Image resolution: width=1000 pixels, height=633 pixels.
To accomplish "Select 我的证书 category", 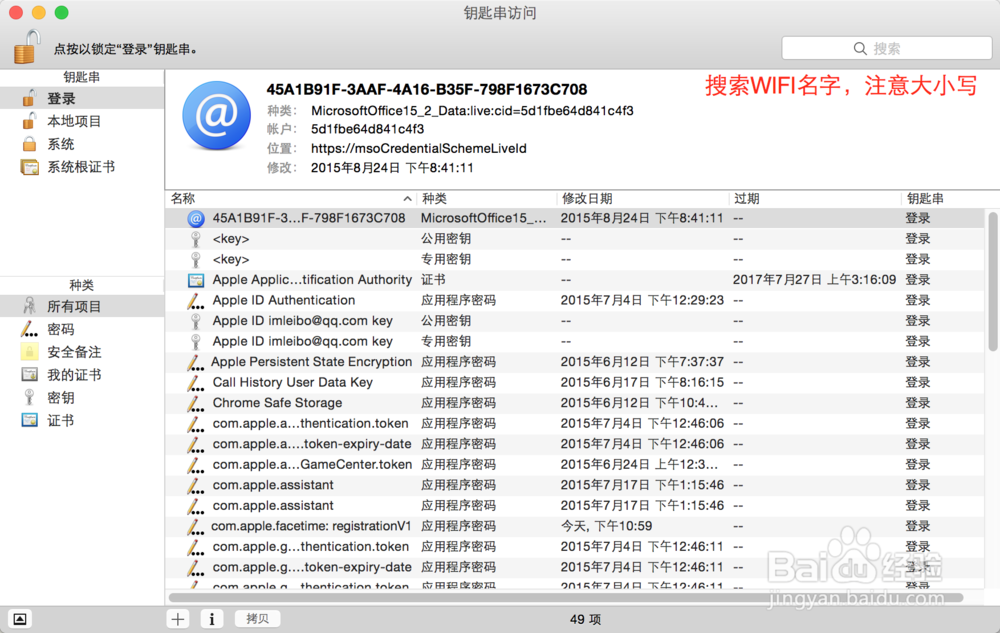I will click(x=82, y=375).
